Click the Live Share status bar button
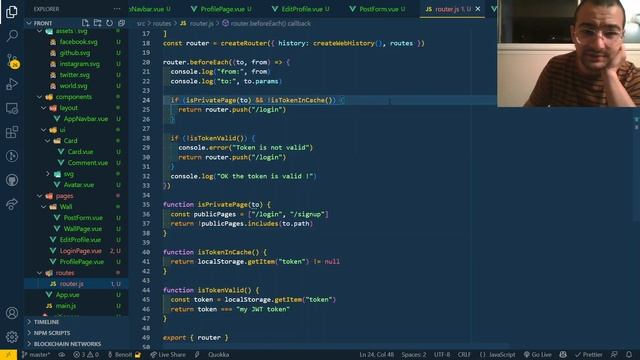The width and height of the screenshot is (640, 360). tap(168, 355)
